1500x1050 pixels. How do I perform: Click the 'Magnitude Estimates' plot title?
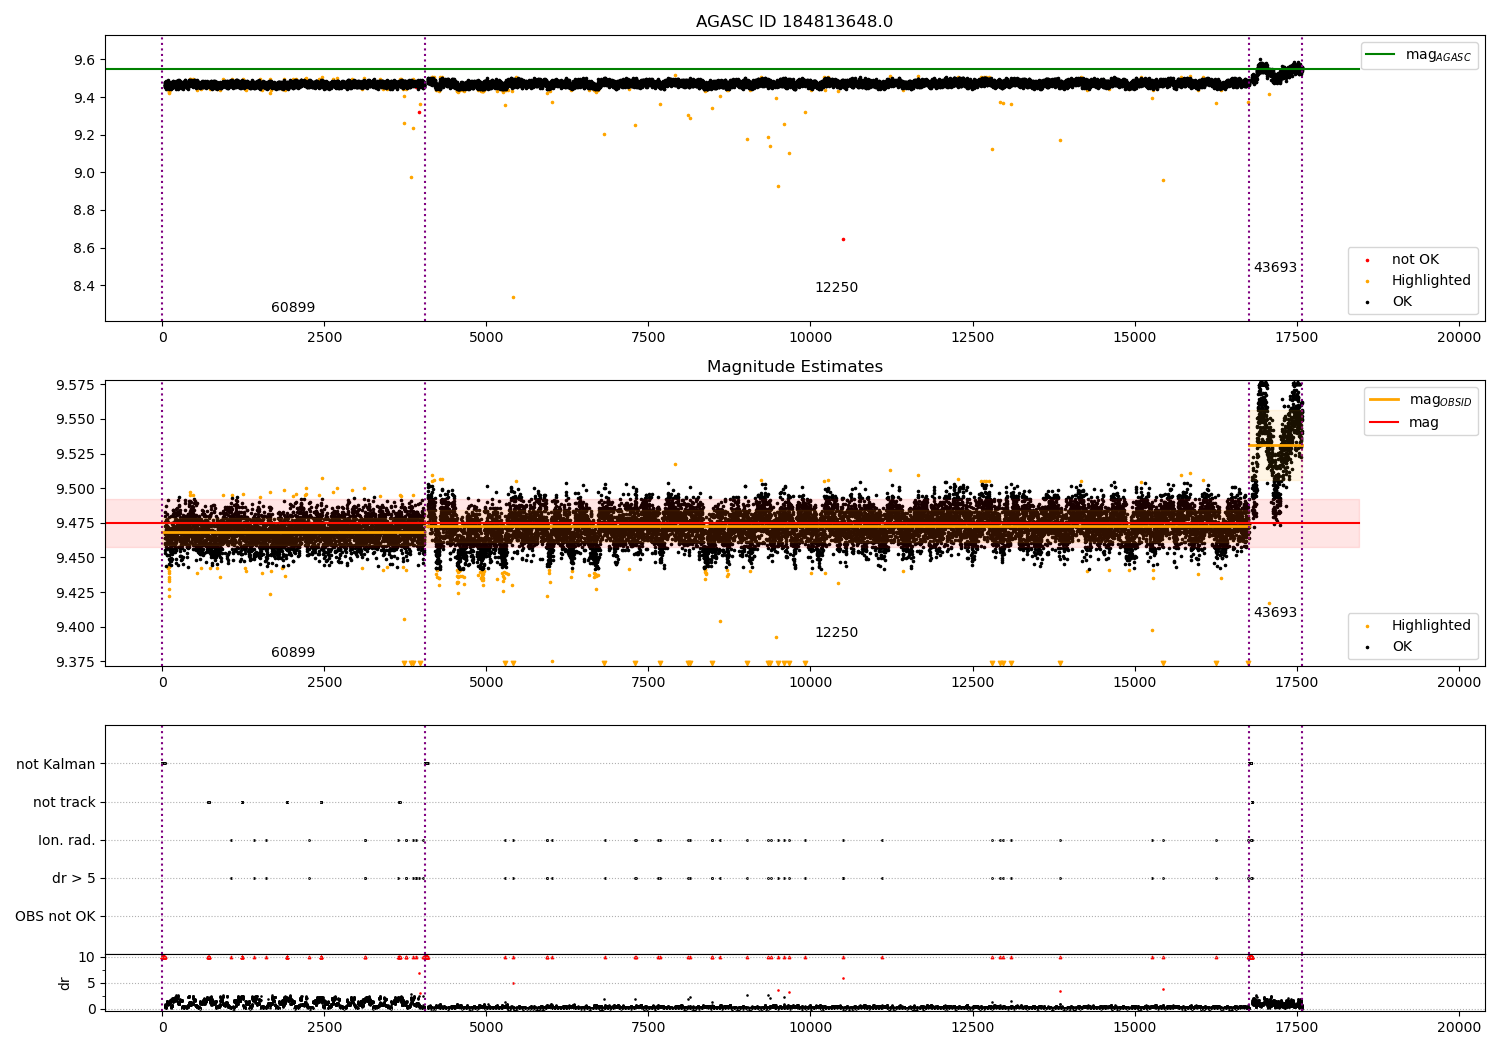click(794, 367)
